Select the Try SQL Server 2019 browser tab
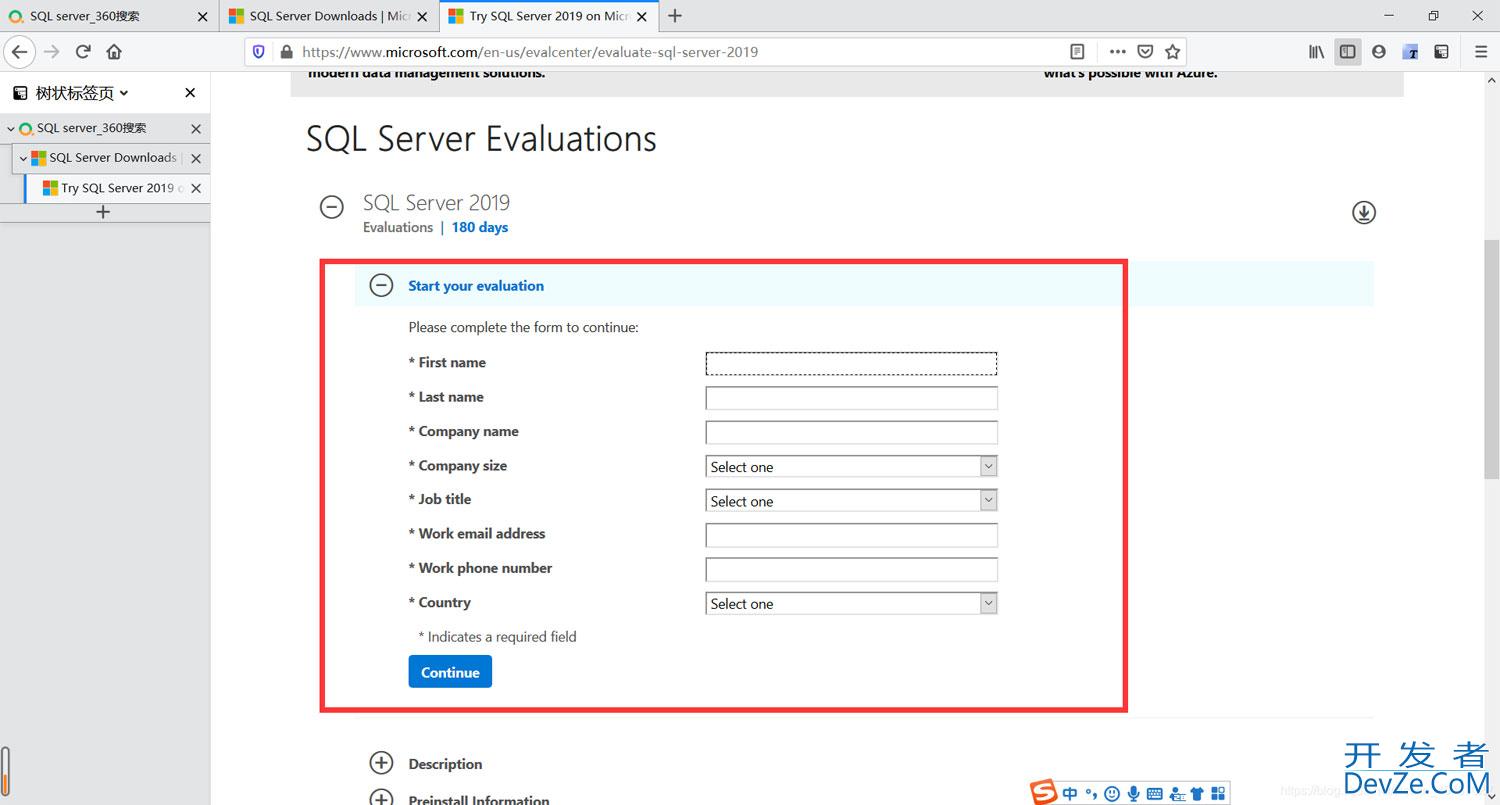 pos(549,16)
